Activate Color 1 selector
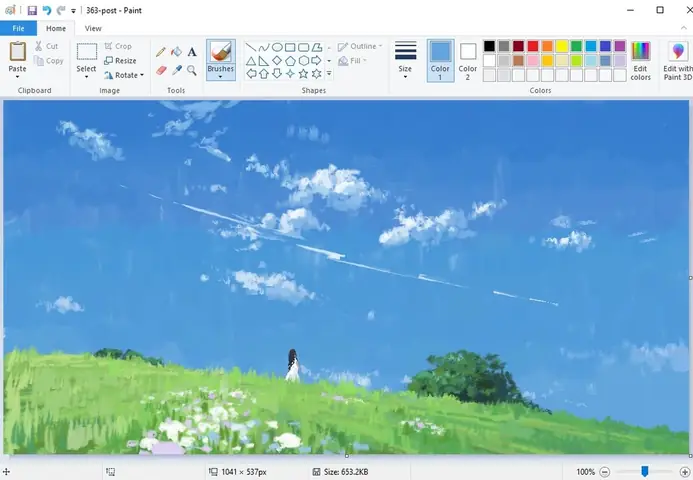 [440, 61]
